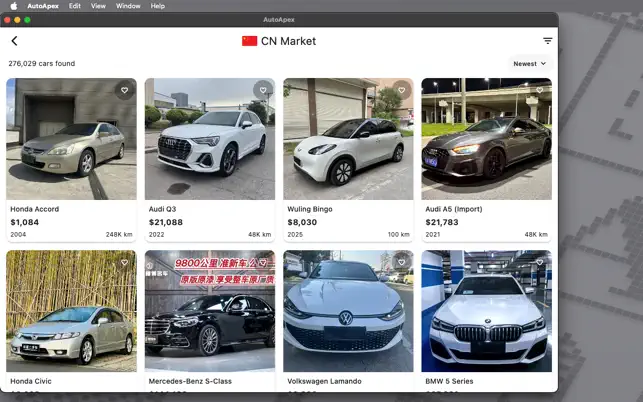Viewport: 643px width, 402px height.
Task: Click the 2004 year label
Action: [18, 235]
